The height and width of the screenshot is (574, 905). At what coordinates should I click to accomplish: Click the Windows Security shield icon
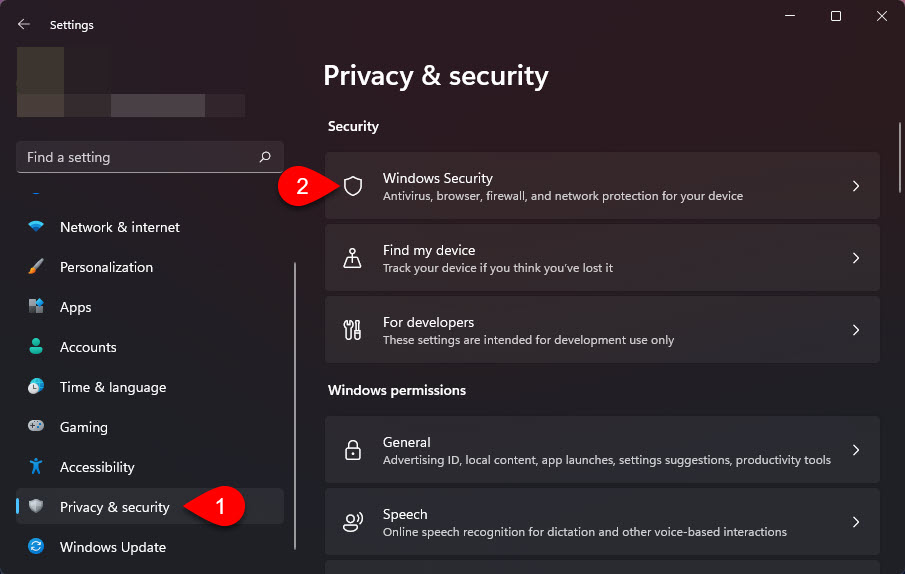tap(353, 186)
